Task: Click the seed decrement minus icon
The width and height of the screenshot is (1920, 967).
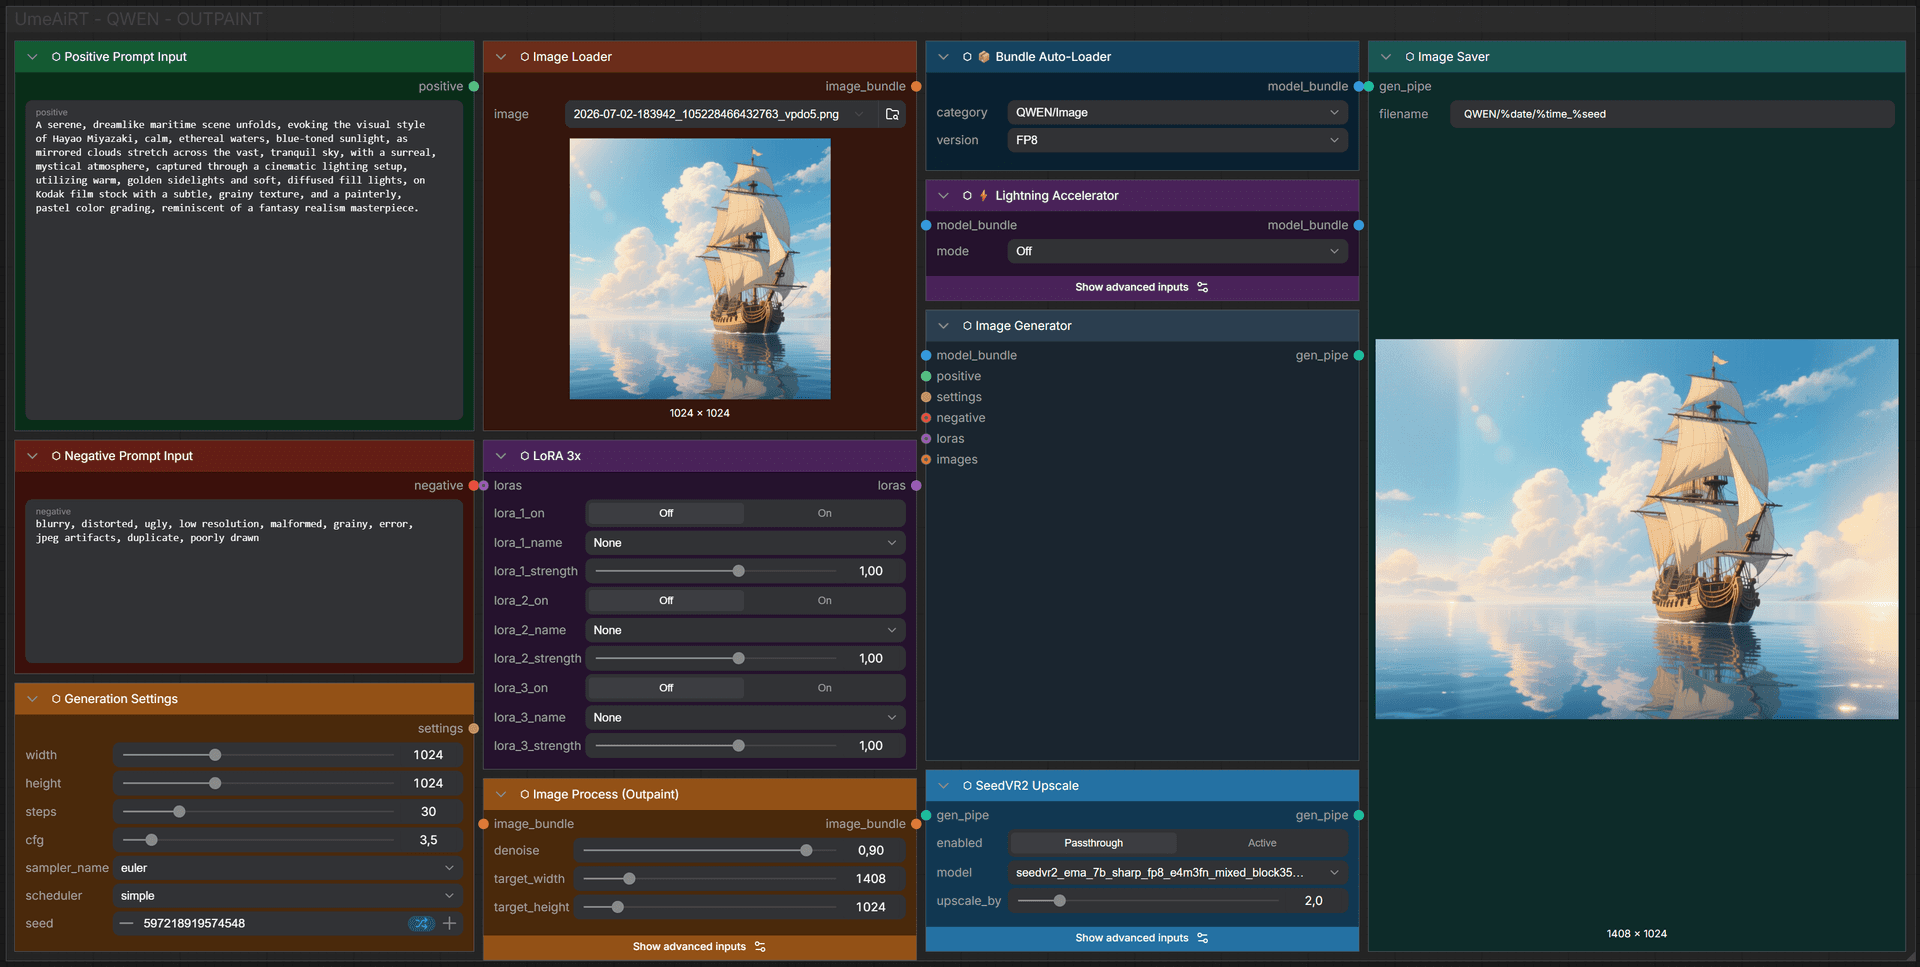Action: point(126,923)
